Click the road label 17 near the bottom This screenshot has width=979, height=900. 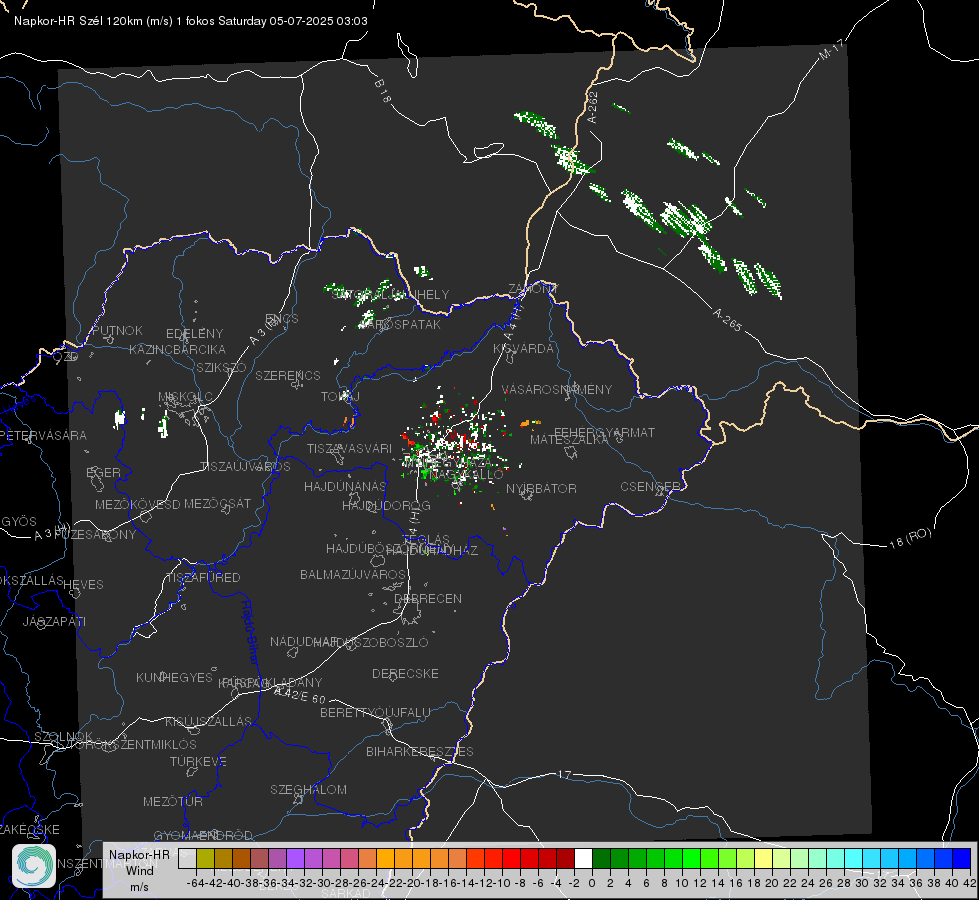564,774
